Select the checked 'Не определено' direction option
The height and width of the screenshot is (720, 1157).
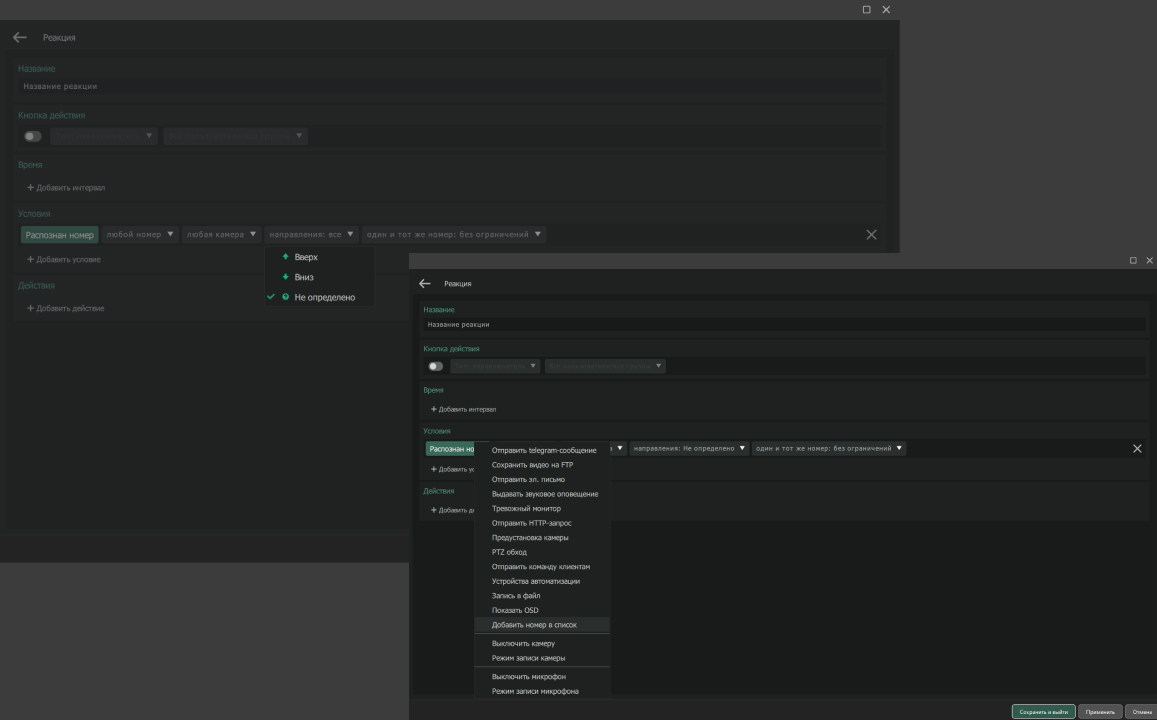pos(323,297)
